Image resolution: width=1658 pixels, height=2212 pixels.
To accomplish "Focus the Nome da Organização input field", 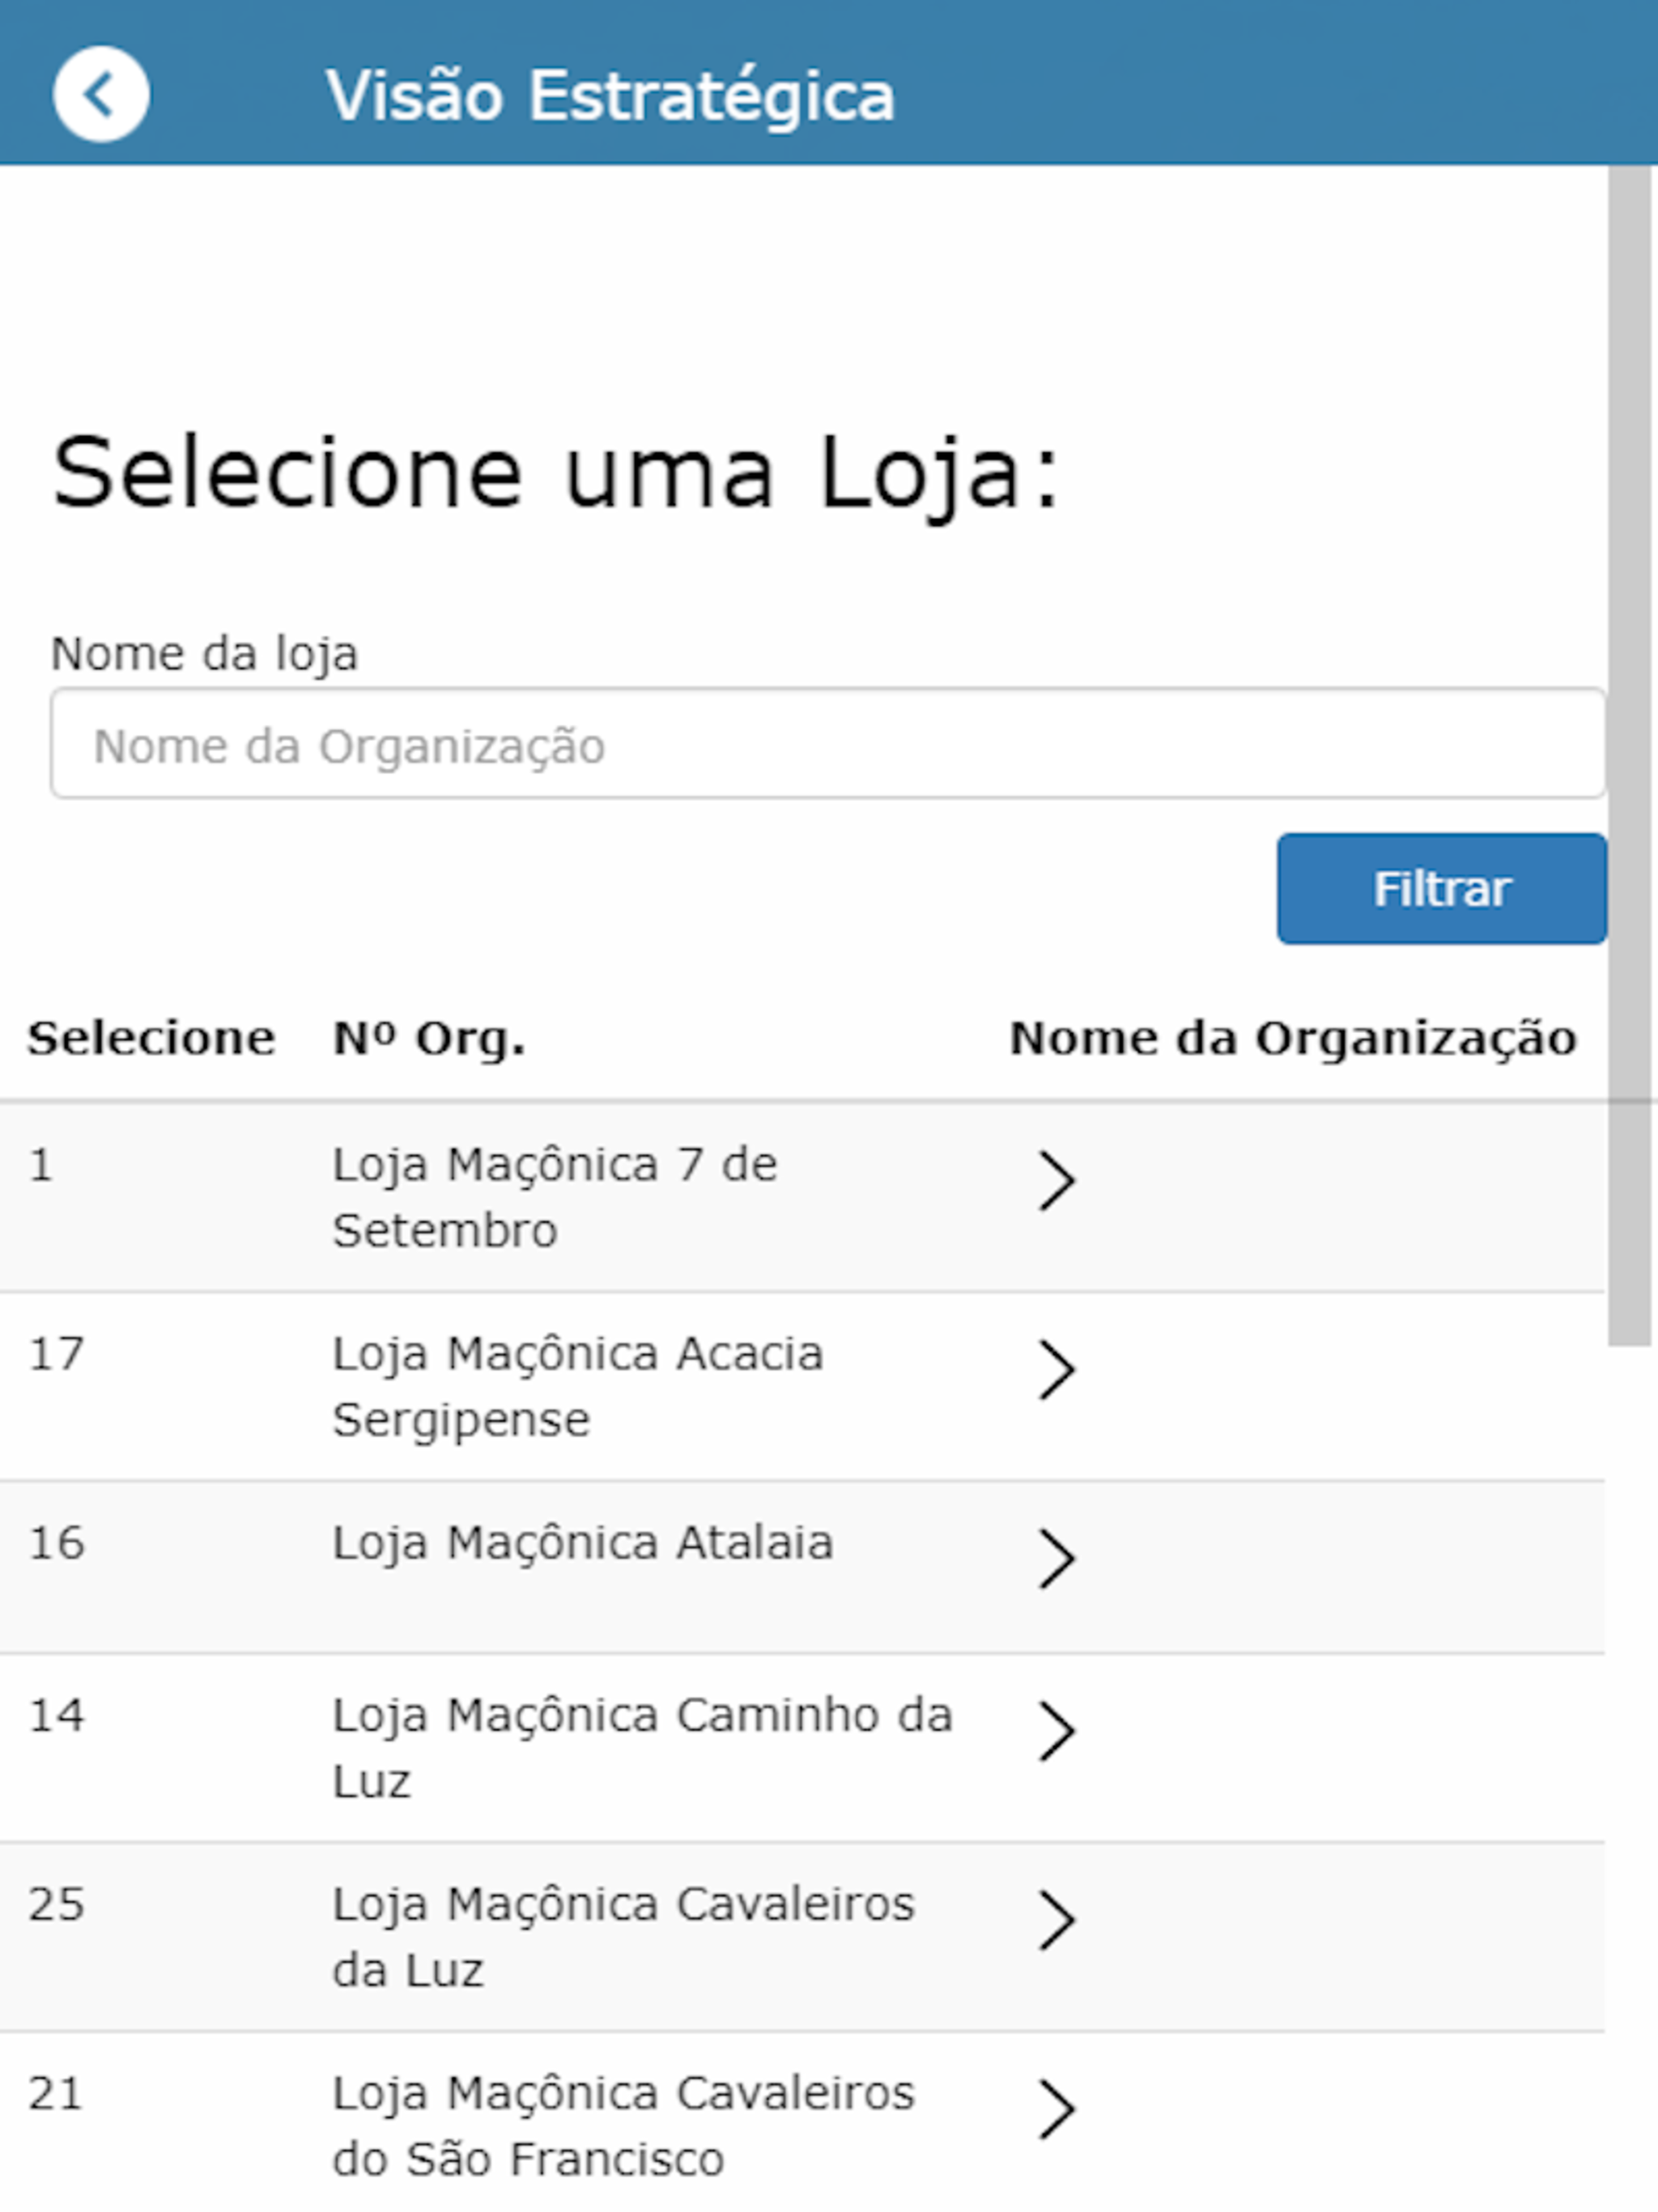I will [828, 743].
